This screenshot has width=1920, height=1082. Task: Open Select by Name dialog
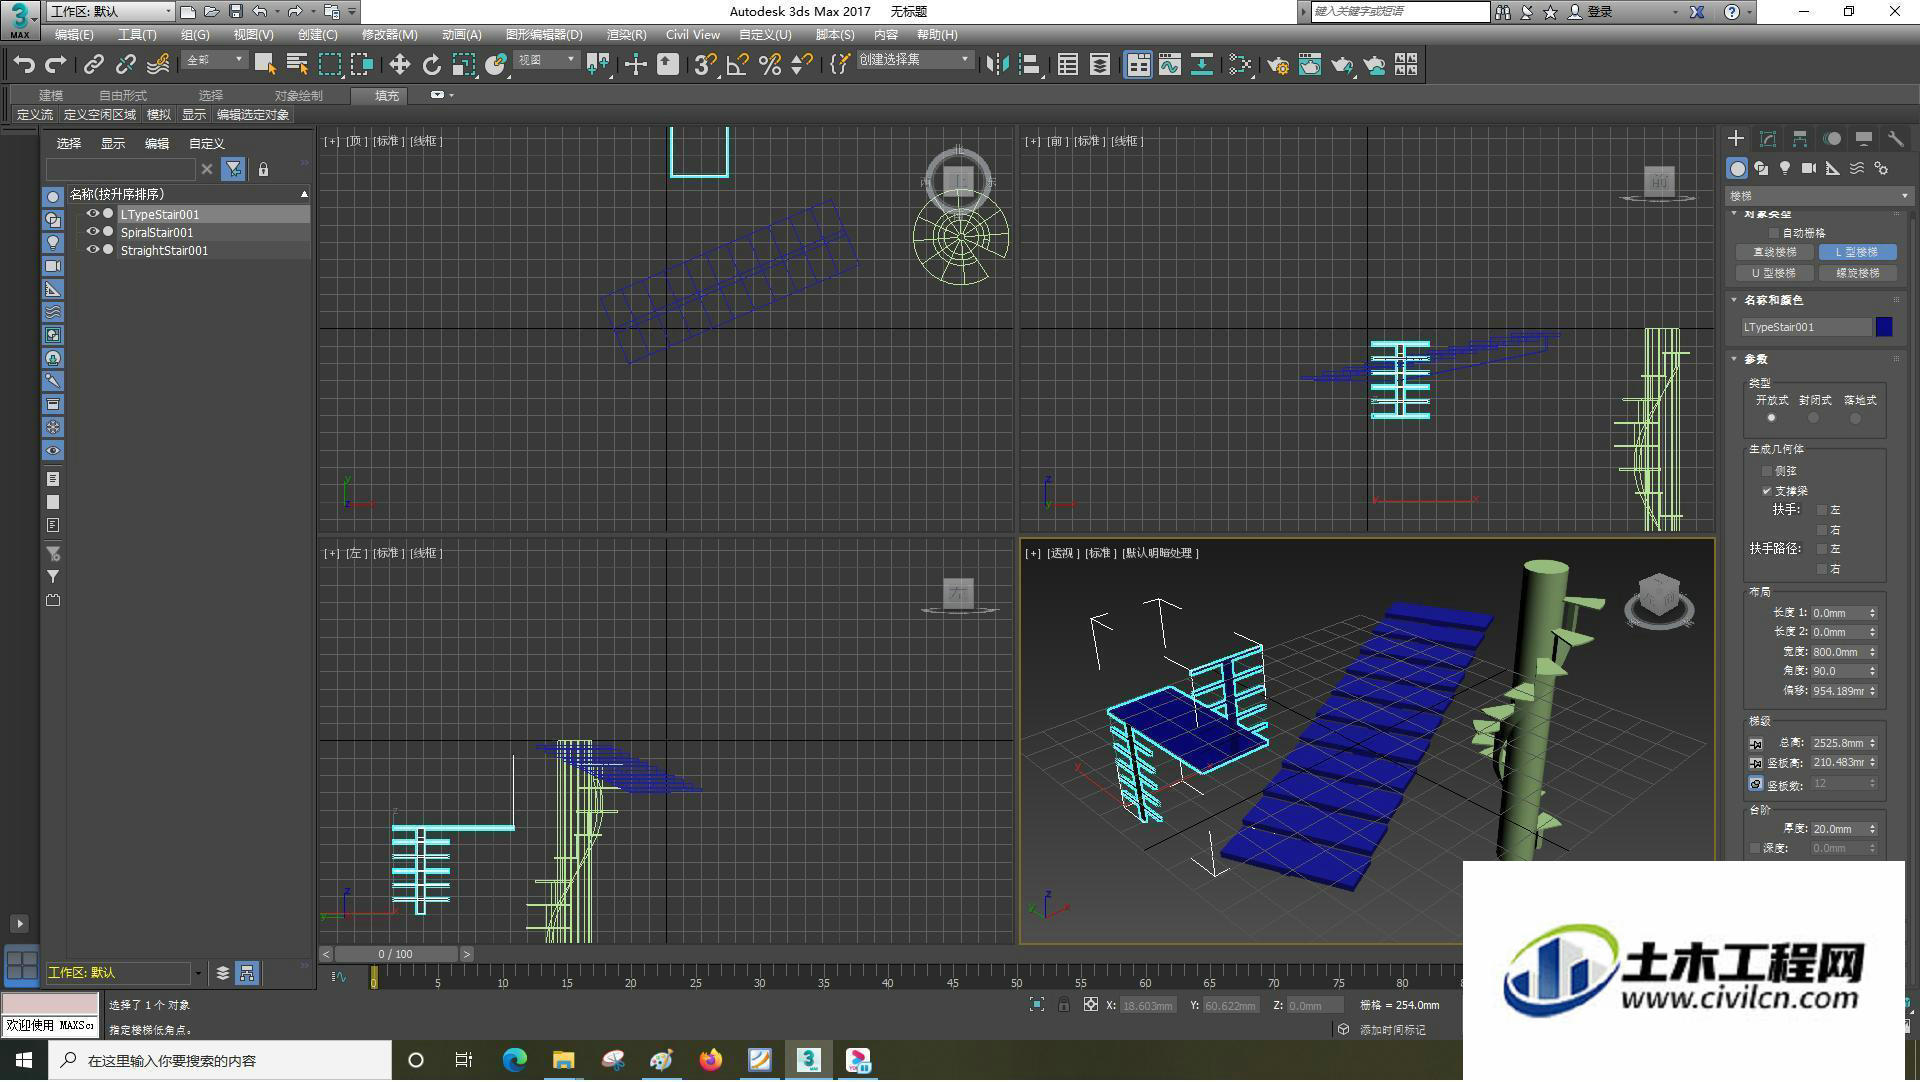(297, 65)
